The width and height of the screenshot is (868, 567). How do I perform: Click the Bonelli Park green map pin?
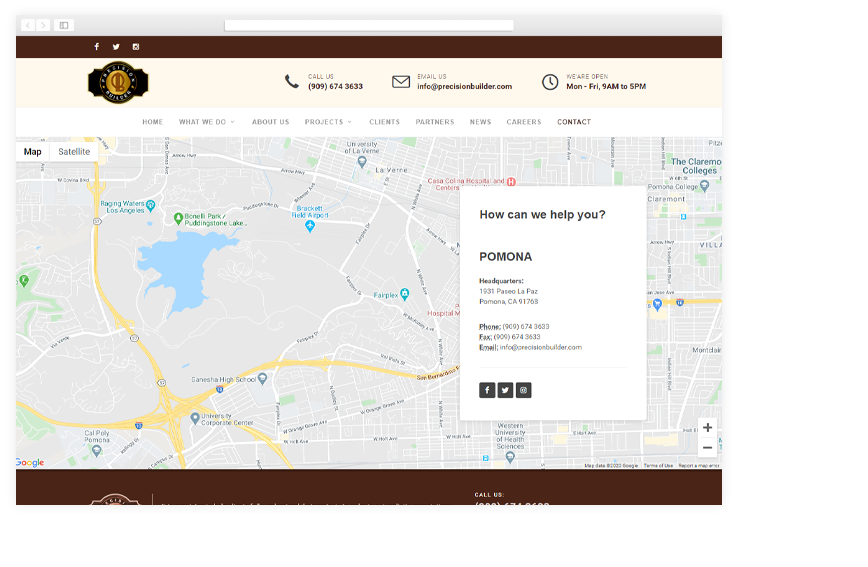click(x=178, y=219)
